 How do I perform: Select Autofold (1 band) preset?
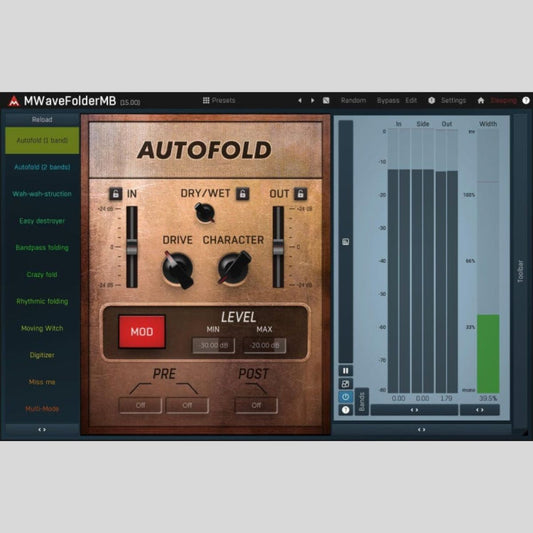point(42,140)
